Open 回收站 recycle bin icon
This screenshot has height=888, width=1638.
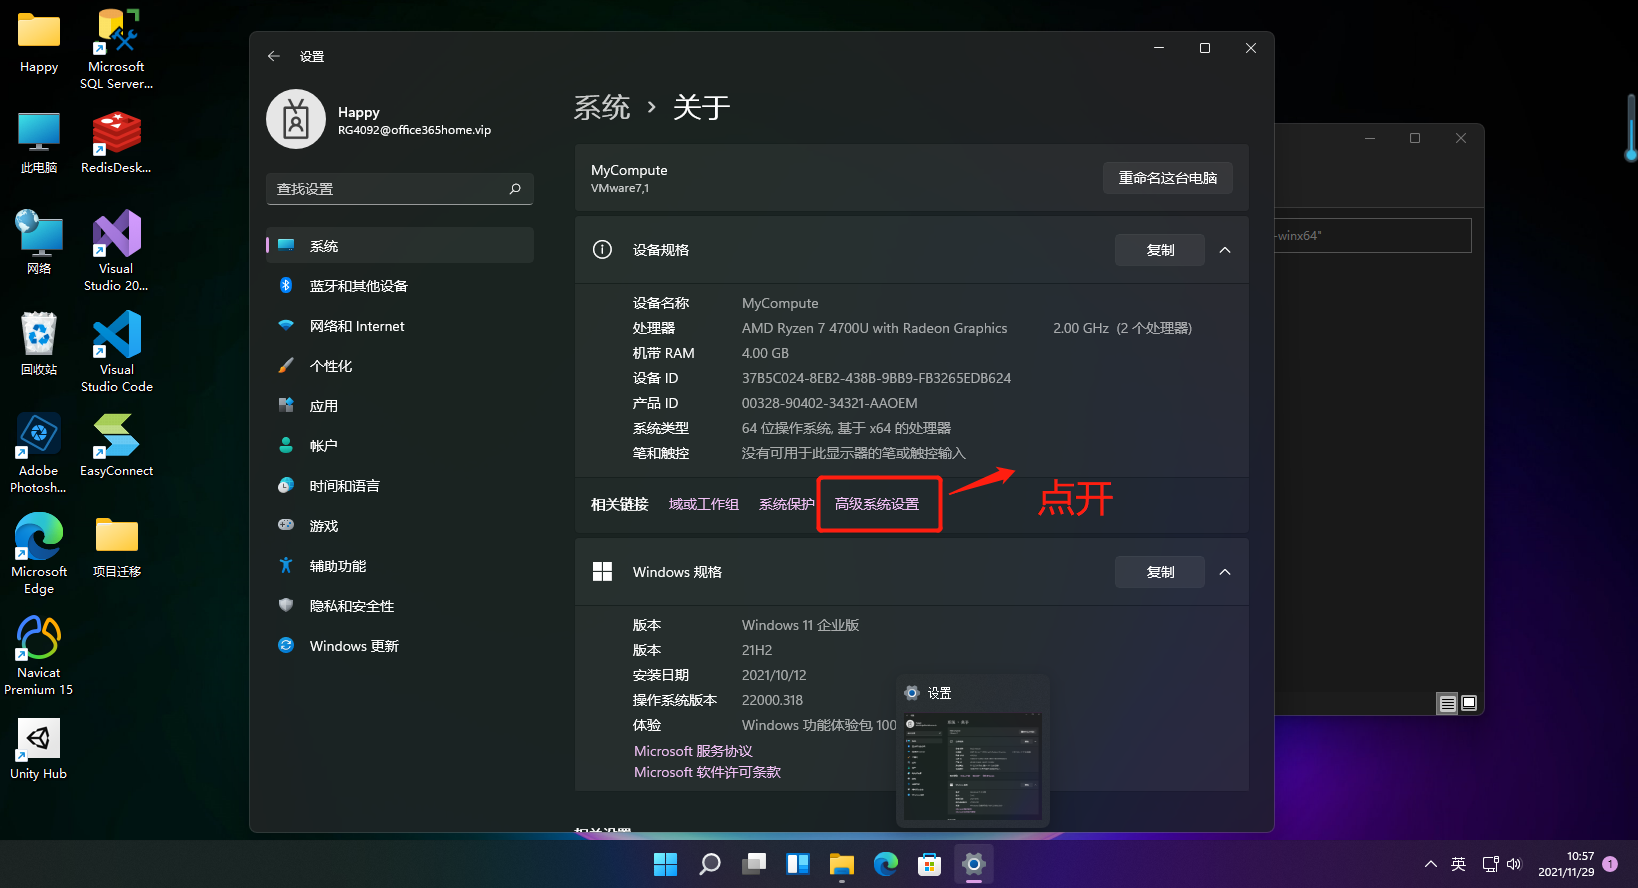pyautogui.click(x=39, y=343)
